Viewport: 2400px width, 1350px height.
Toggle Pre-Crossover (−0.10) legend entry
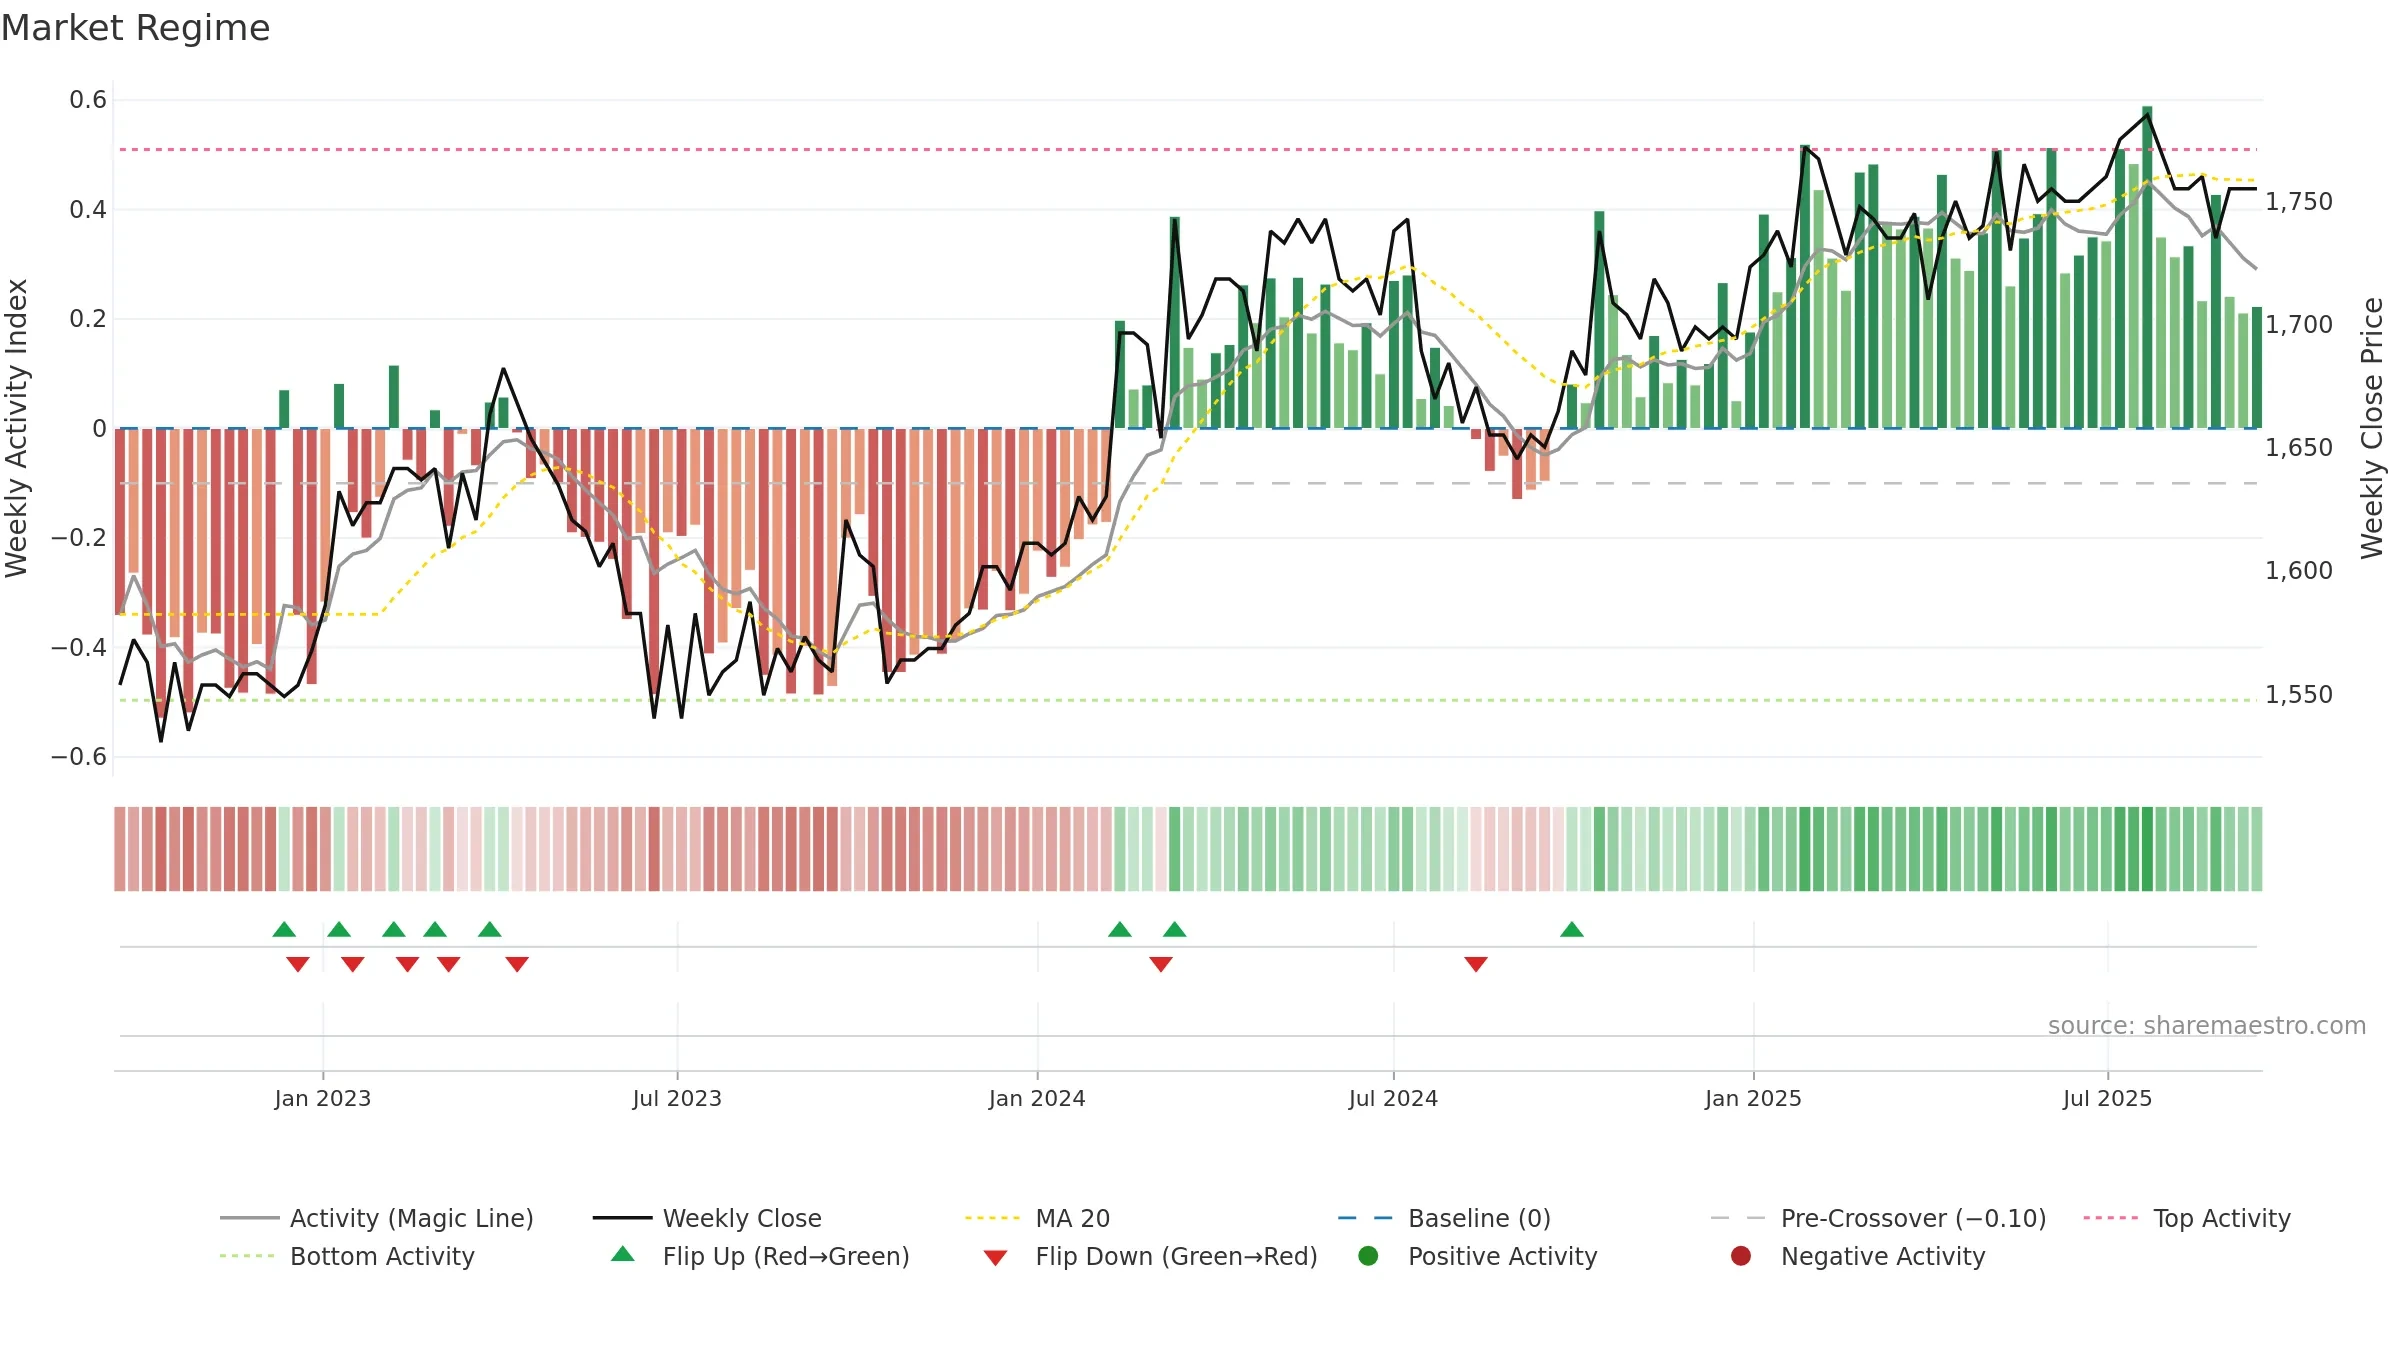[1879, 1218]
